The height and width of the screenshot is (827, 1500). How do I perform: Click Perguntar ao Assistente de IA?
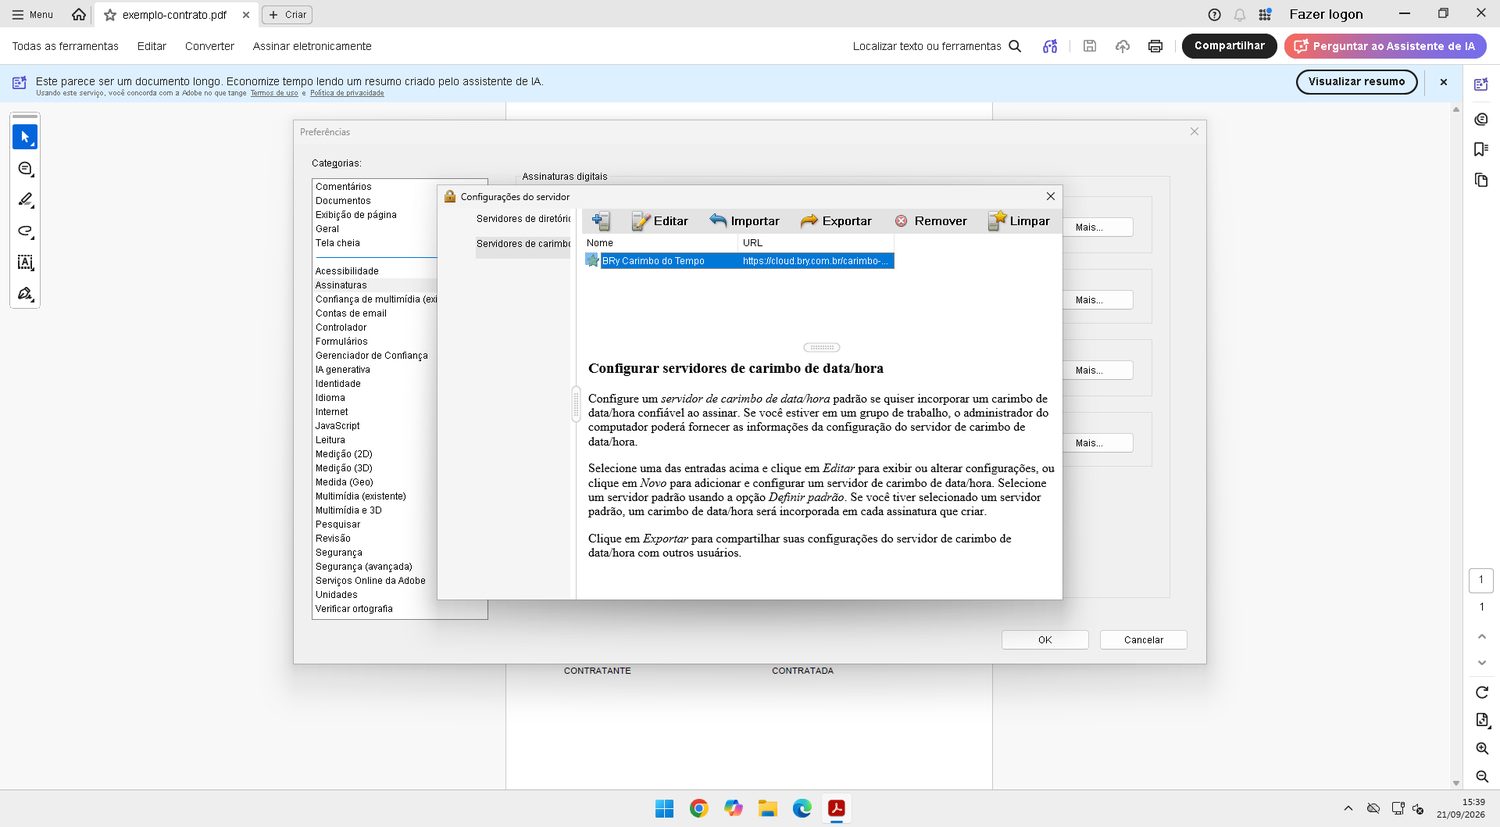pyautogui.click(x=1385, y=46)
